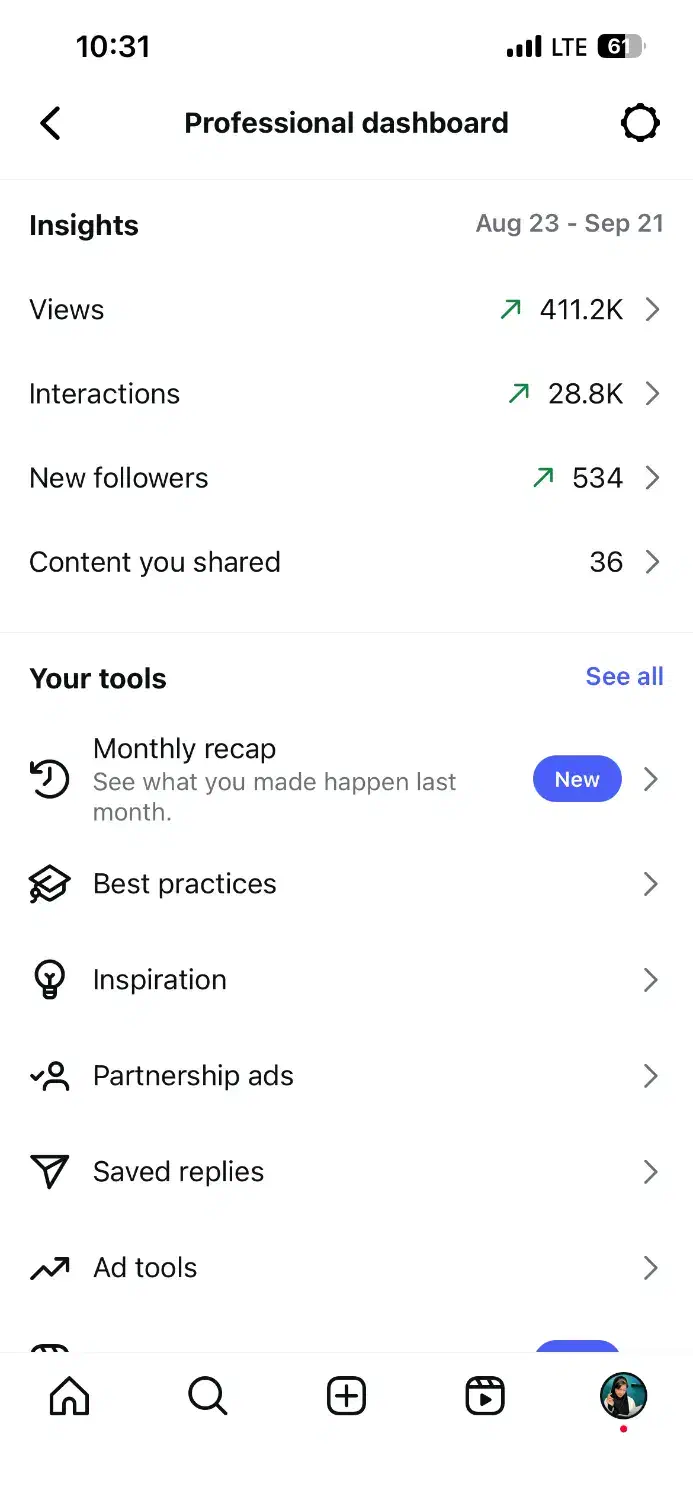
Task: Tap the Saved replies paper-plane icon
Action: click(x=50, y=1172)
